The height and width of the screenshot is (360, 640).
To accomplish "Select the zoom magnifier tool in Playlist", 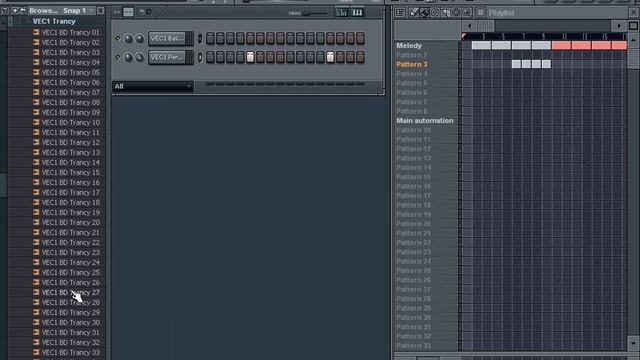I will click(x=467, y=13).
